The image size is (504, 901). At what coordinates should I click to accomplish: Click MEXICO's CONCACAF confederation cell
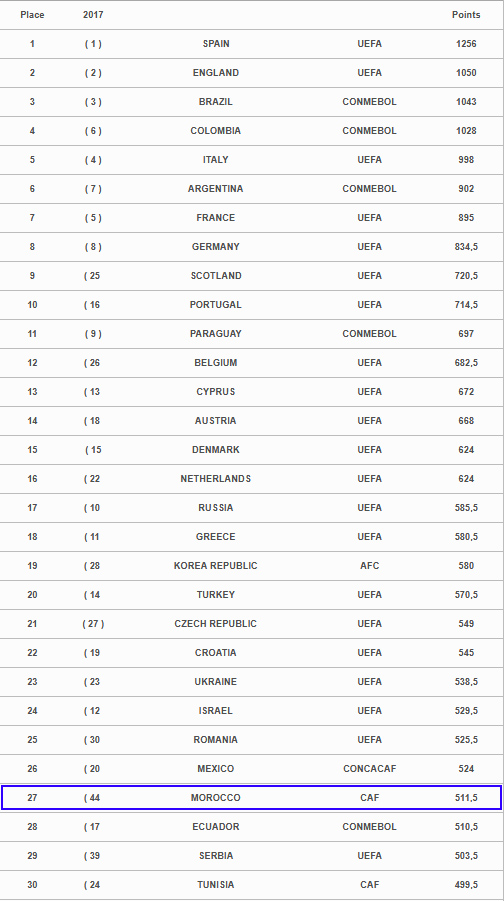(x=369, y=769)
